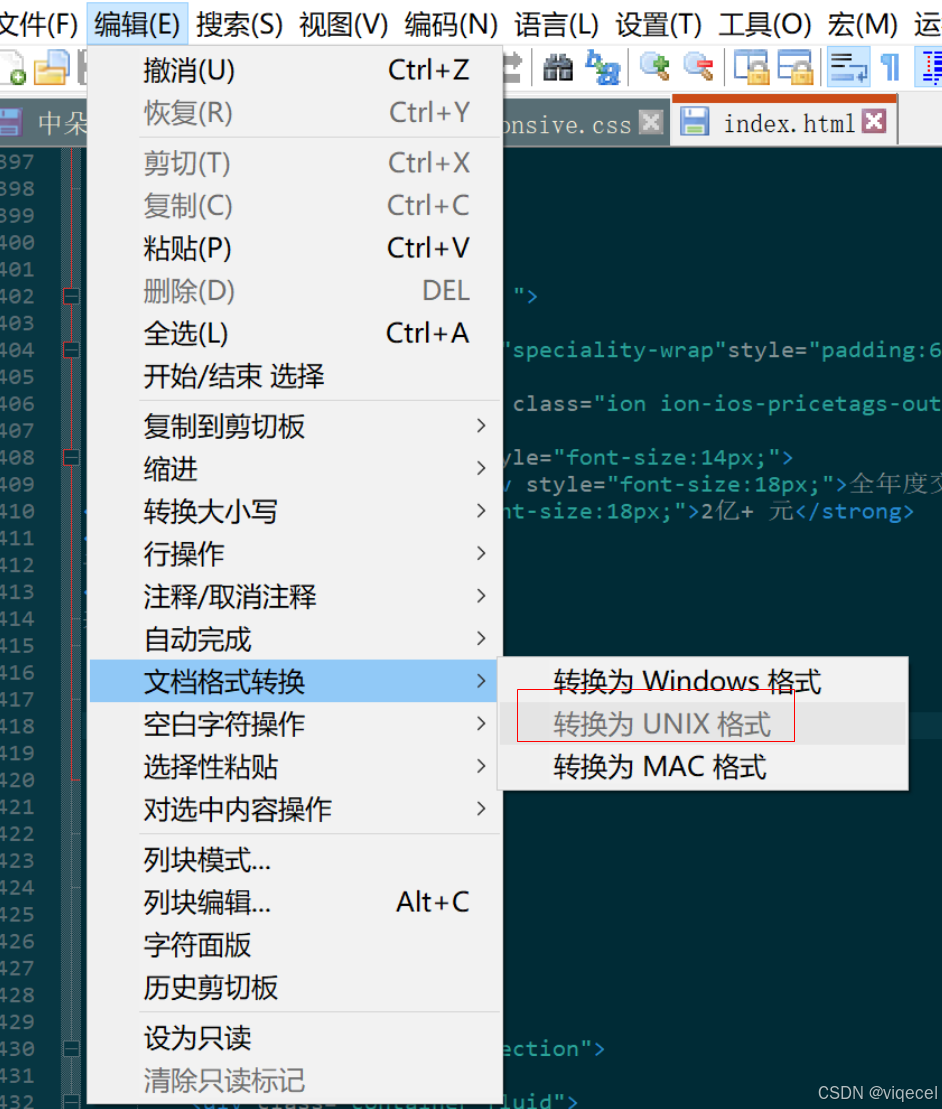Viewport: 942px width, 1109px height.
Task: Toggle the indent guide icon
Action: pyautogui.click(x=931, y=67)
